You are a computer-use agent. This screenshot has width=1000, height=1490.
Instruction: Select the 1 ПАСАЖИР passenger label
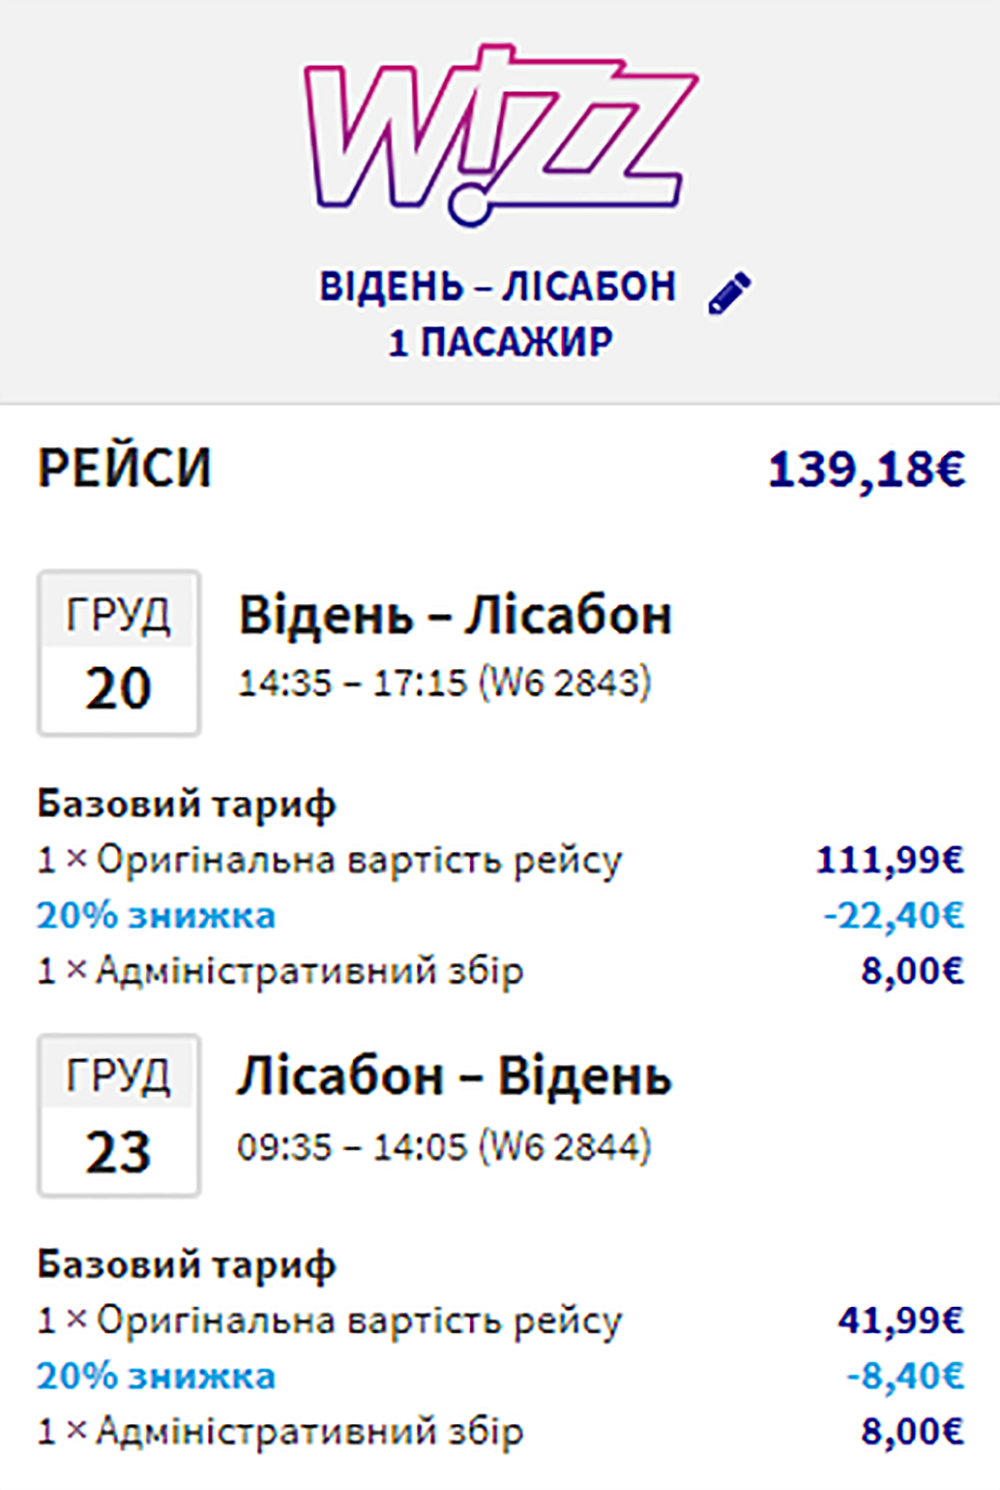(500, 343)
